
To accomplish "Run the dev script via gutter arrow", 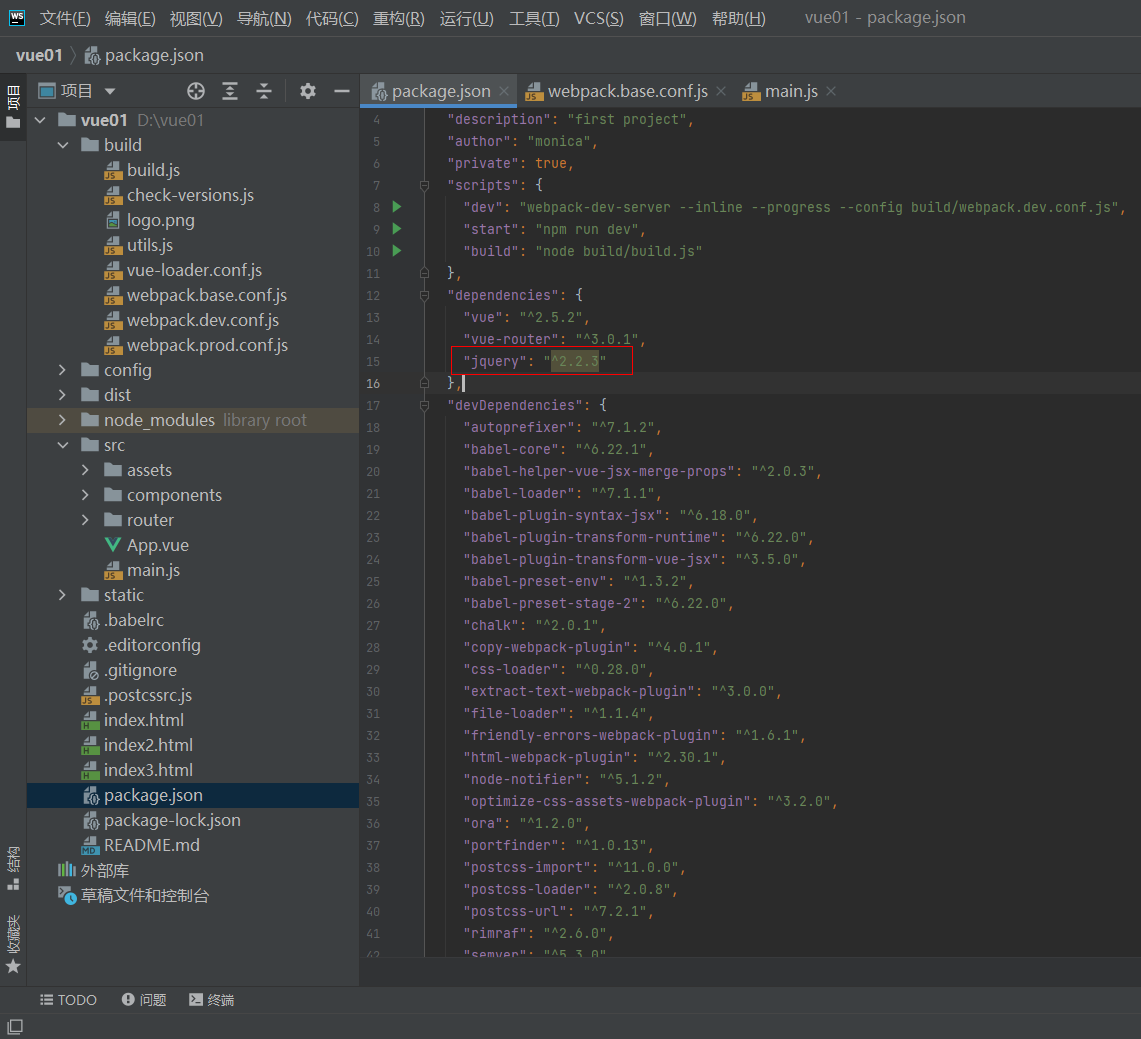I will pos(397,207).
